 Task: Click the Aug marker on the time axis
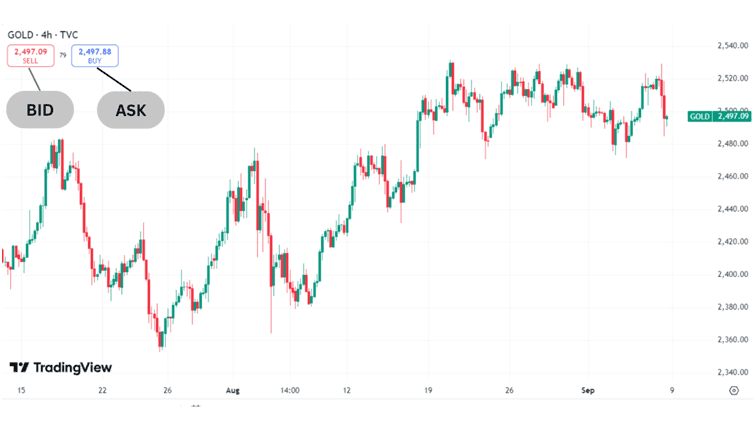tap(233, 390)
